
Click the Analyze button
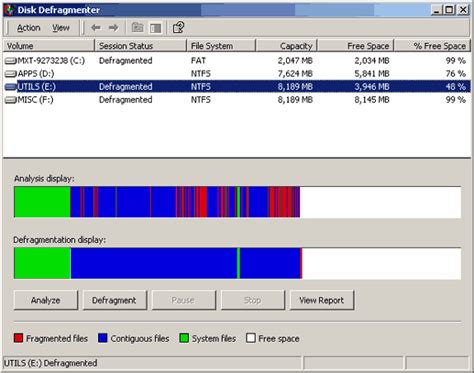[46, 300]
